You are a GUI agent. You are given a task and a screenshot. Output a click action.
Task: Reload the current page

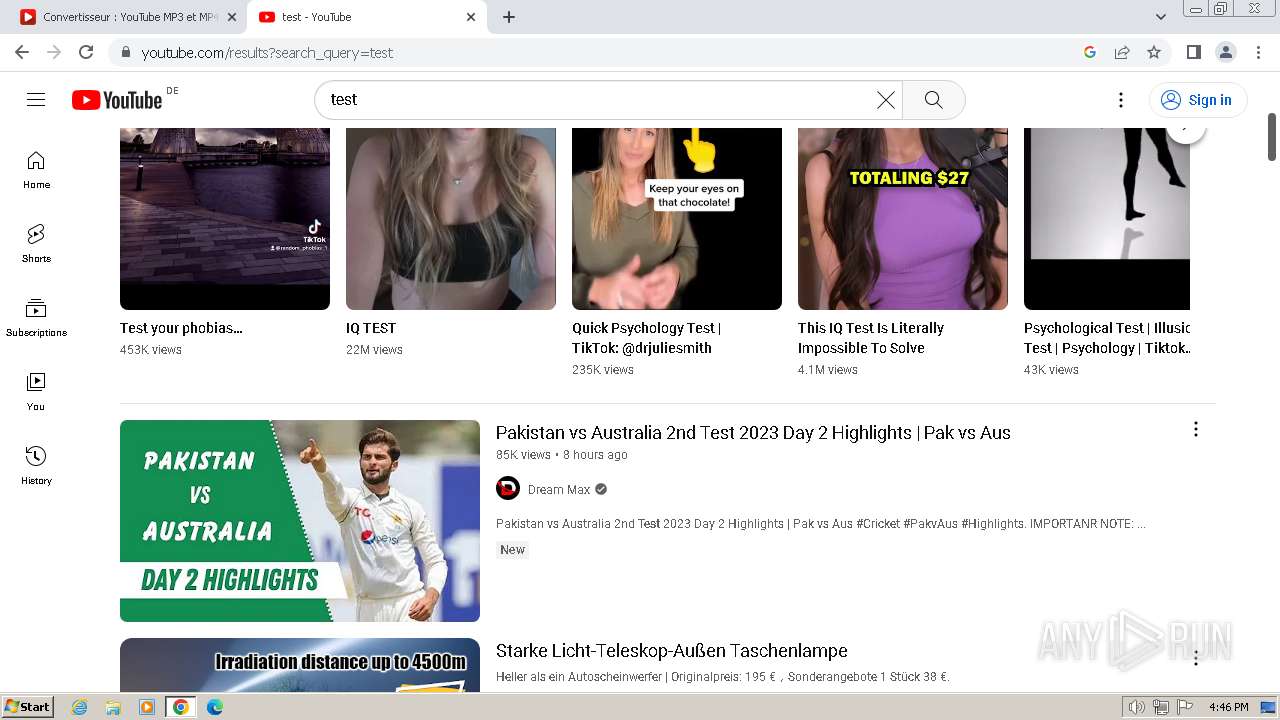pyautogui.click(x=86, y=52)
